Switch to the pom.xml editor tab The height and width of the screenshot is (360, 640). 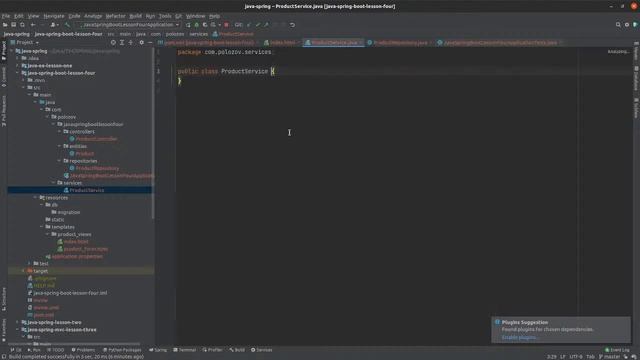pyautogui.click(x=209, y=42)
